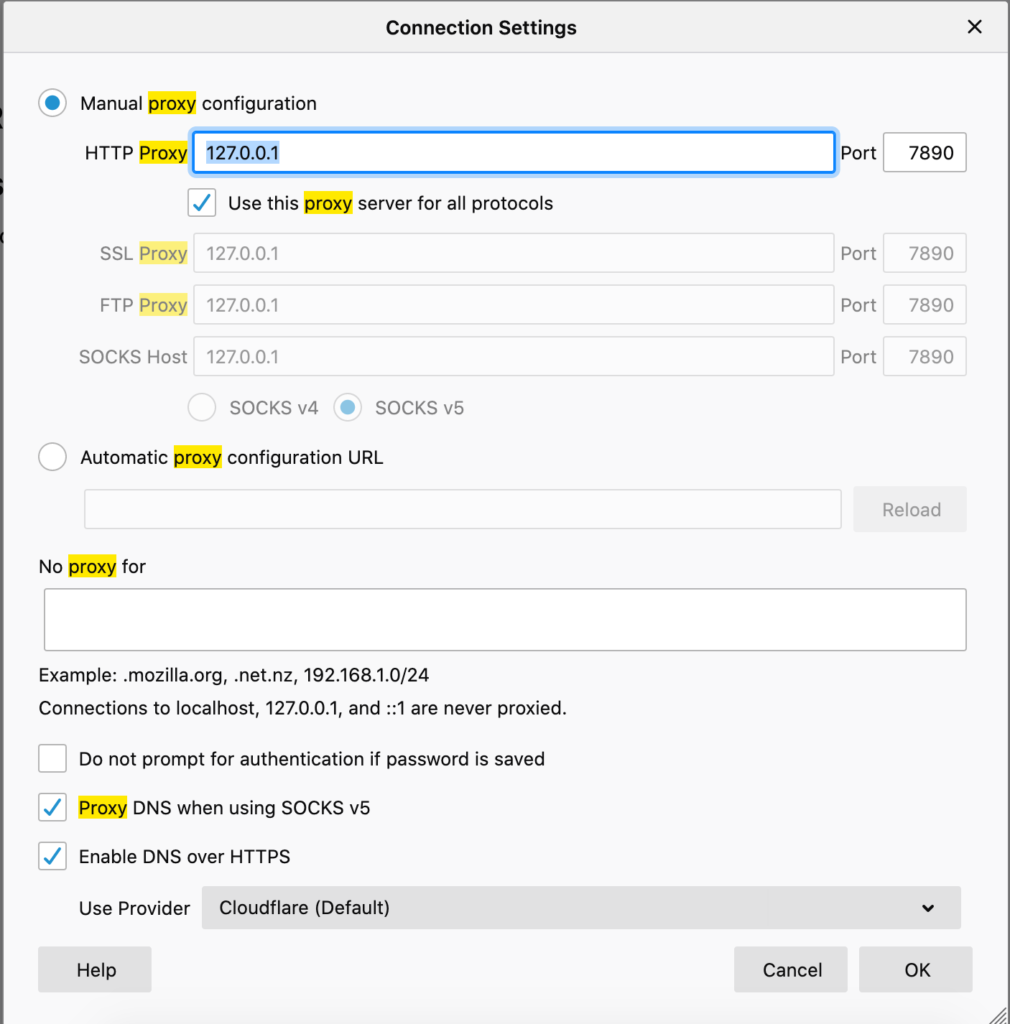1010x1024 pixels.
Task: Click the Cancel button
Action: (790, 969)
